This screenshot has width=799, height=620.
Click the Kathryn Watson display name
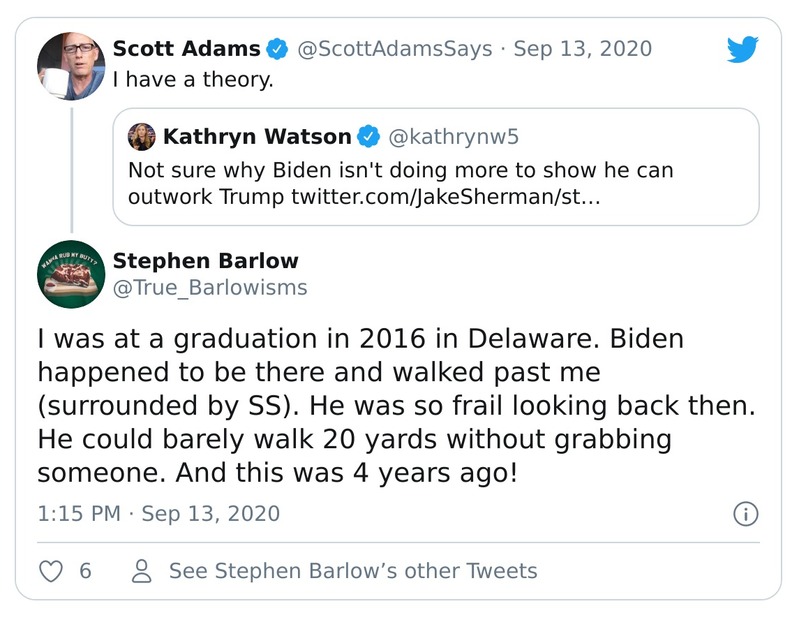pos(257,136)
